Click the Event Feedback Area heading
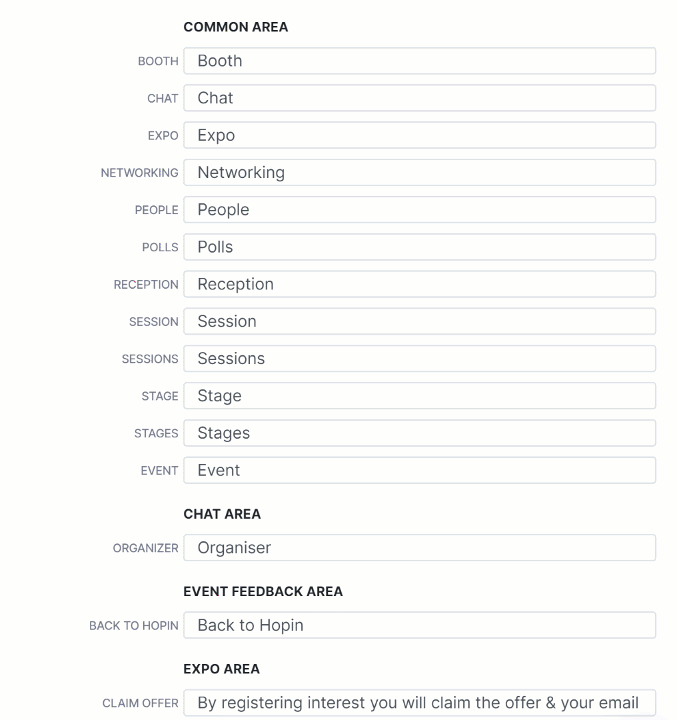The height and width of the screenshot is (720, 677). point(263,591)
